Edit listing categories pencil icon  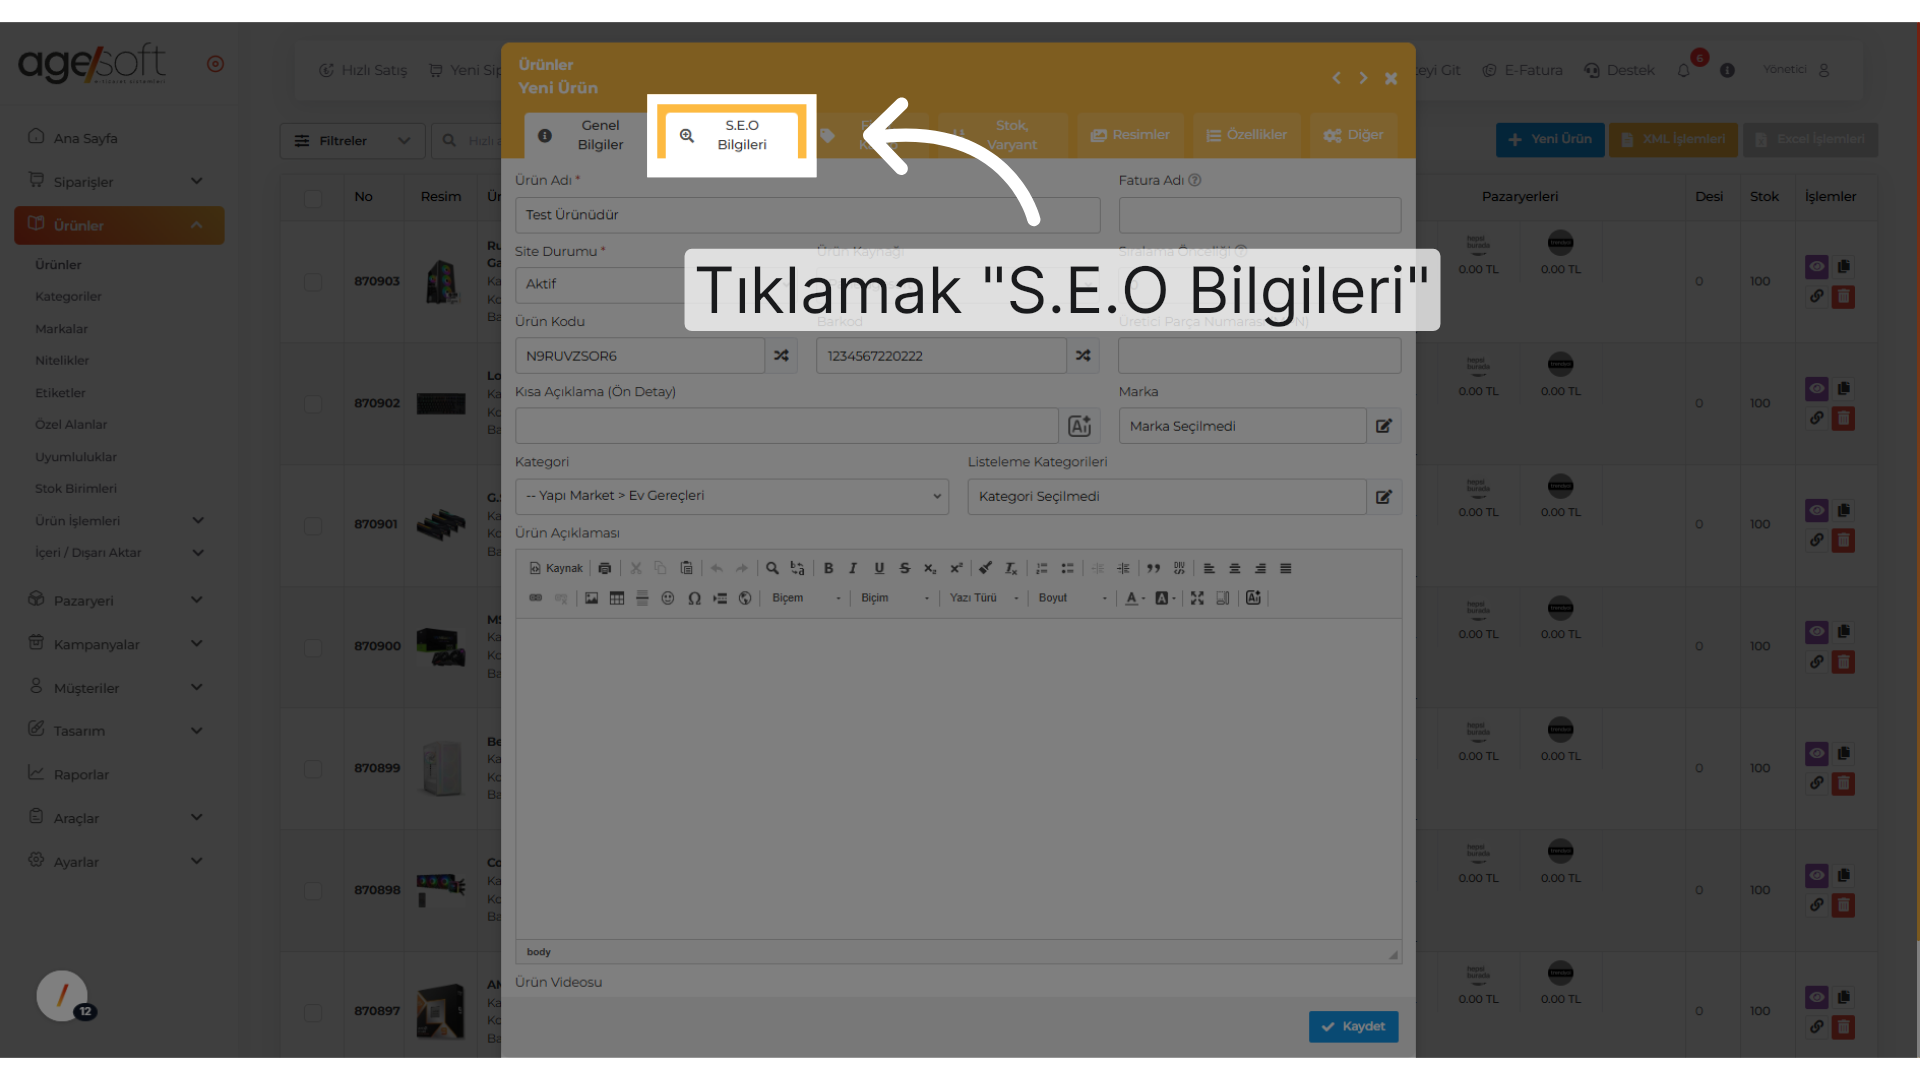coord(1384,497)
